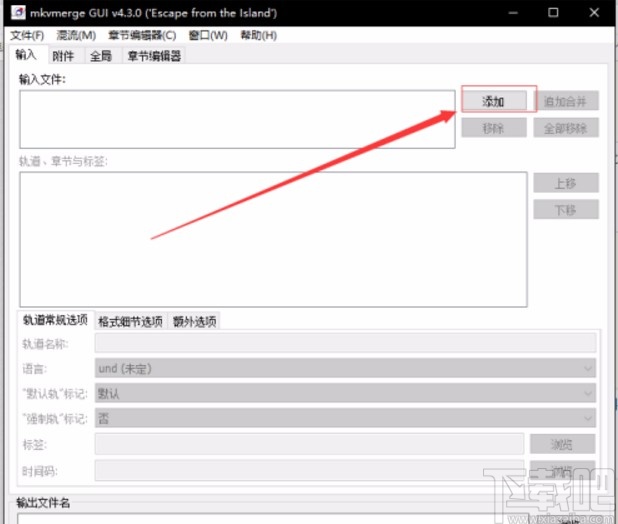Screen dimensions: 618x524
Task: Open the 文件(F) menu
Action: point(27,35)
